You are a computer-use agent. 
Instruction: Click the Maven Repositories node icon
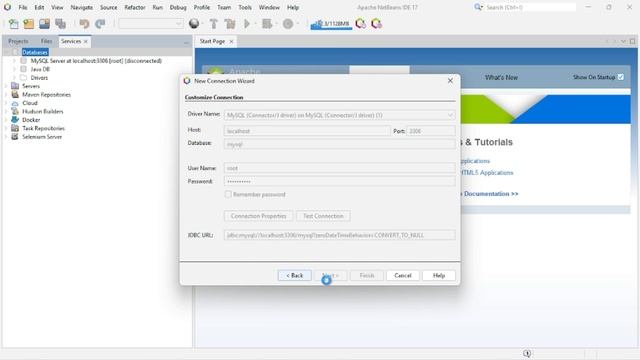(x=15, y=94)
